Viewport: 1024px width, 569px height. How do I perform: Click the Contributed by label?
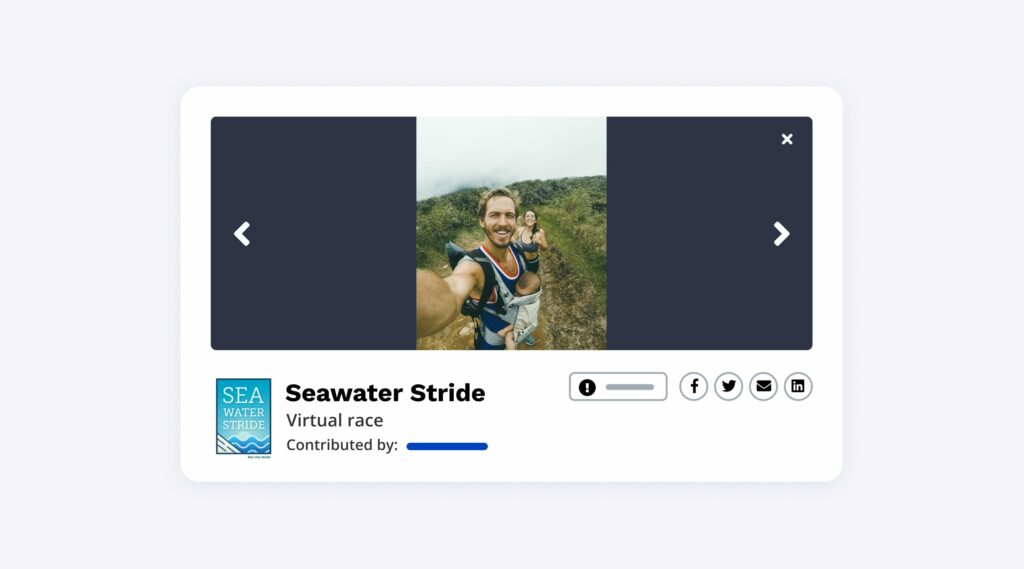point(342,445)
